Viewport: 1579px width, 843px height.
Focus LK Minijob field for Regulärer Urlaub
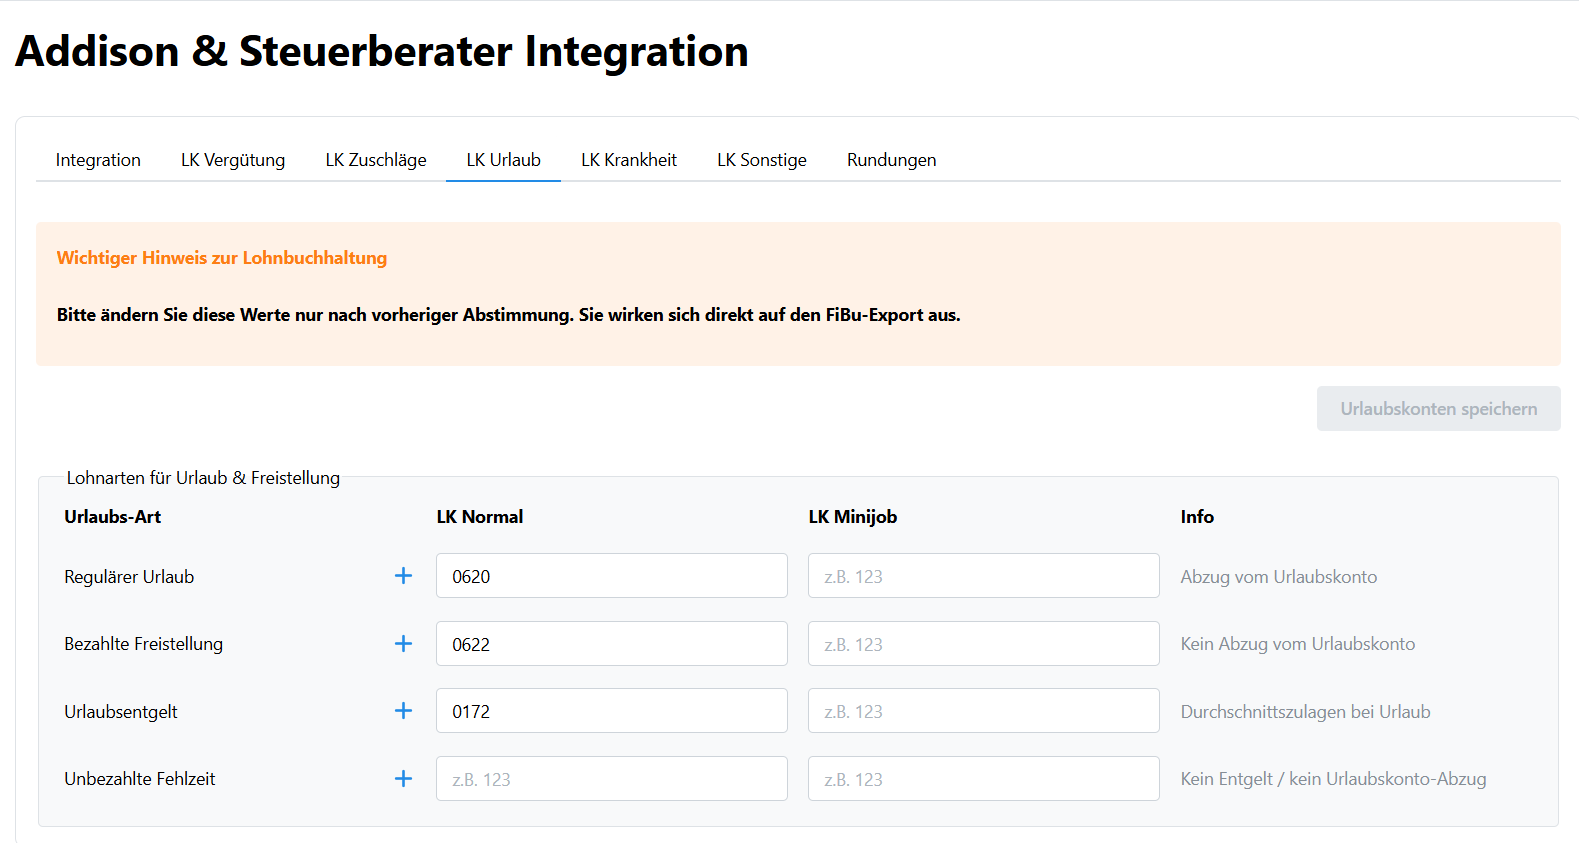pyautogui.click(x=984, y=576)
